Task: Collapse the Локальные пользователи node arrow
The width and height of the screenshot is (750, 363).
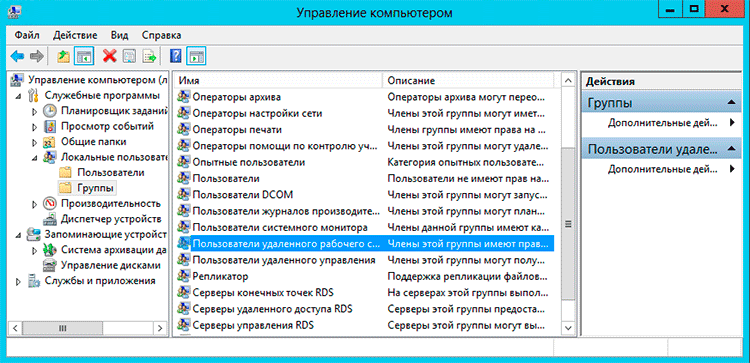Action: pyautogui.click(x=35, y=158)
